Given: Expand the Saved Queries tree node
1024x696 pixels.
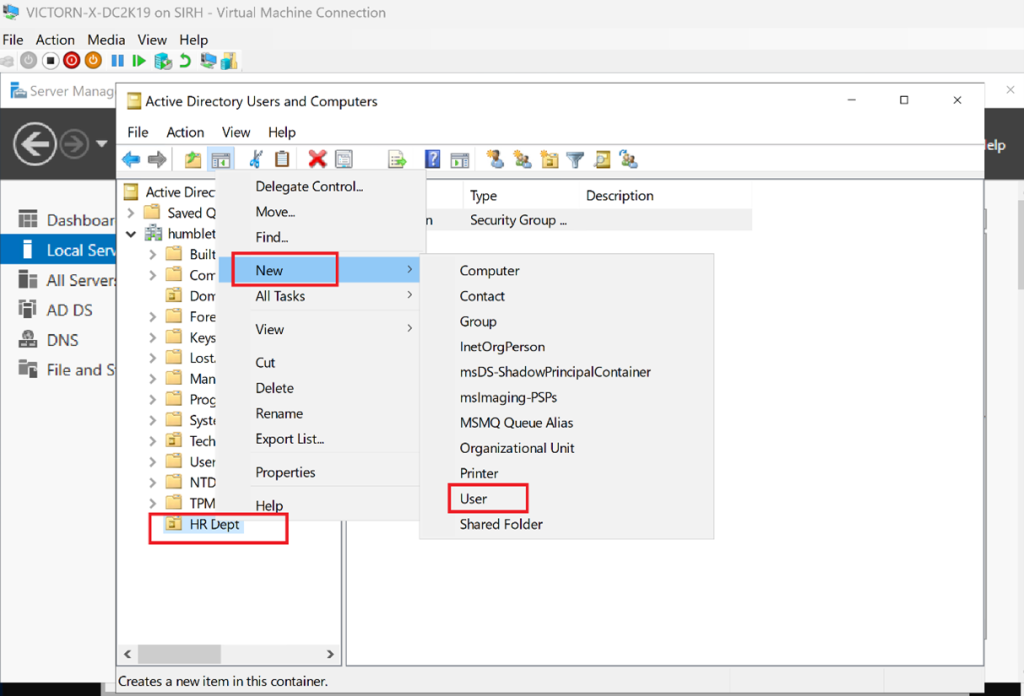Looking at the screenshot, I should (131, 213).
